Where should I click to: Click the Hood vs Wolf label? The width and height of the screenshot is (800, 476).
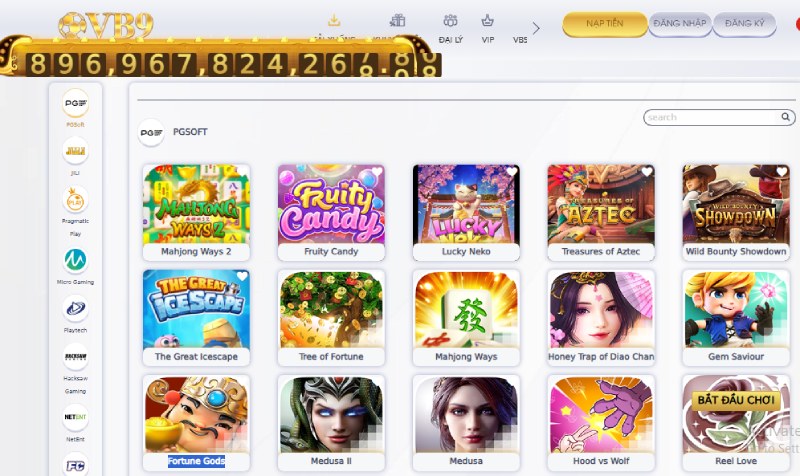[601, 461]
